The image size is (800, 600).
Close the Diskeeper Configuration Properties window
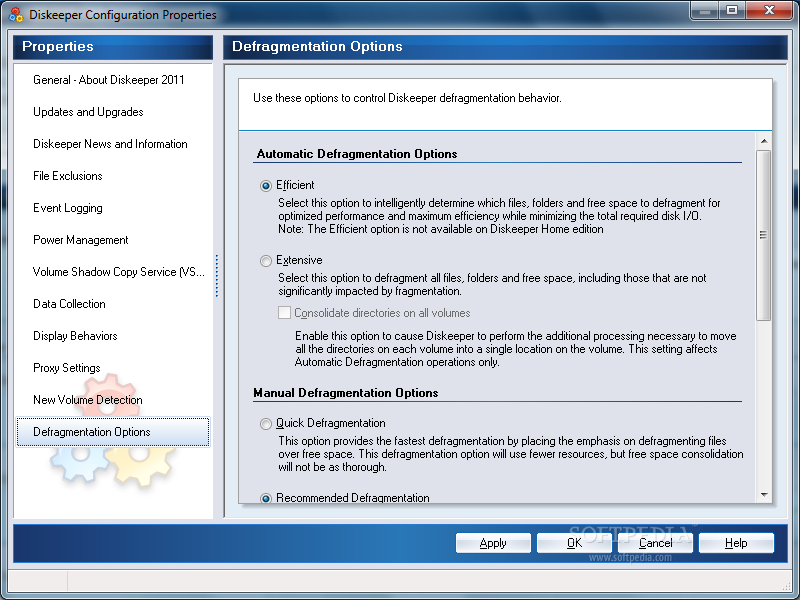tap(769, 11)
